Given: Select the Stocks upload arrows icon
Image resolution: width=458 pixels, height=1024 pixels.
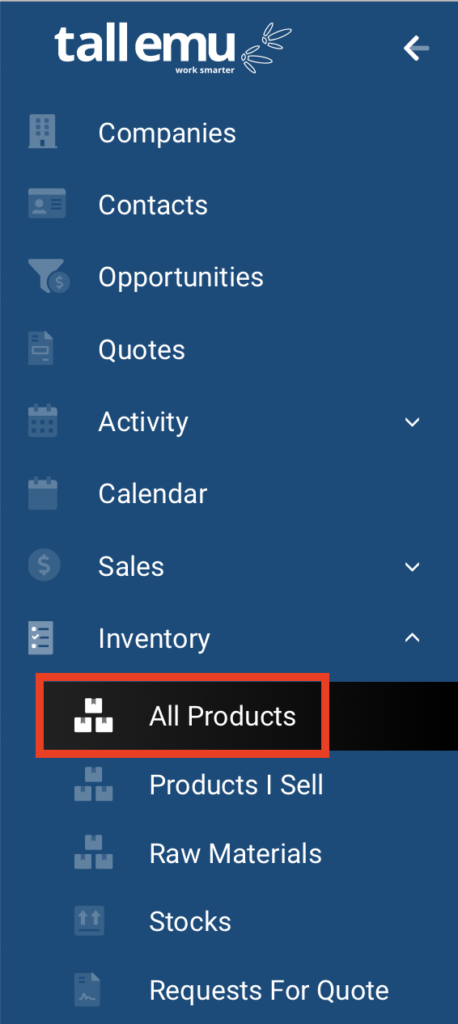Looking at the screenshot, I should pos(88,921).
